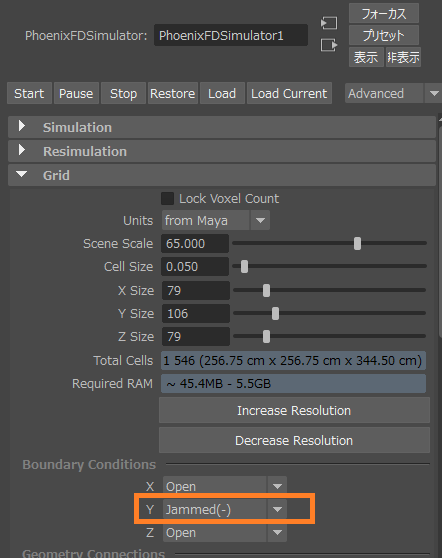
Task: Click the Y Size value field
Action: tap(196, 314)
